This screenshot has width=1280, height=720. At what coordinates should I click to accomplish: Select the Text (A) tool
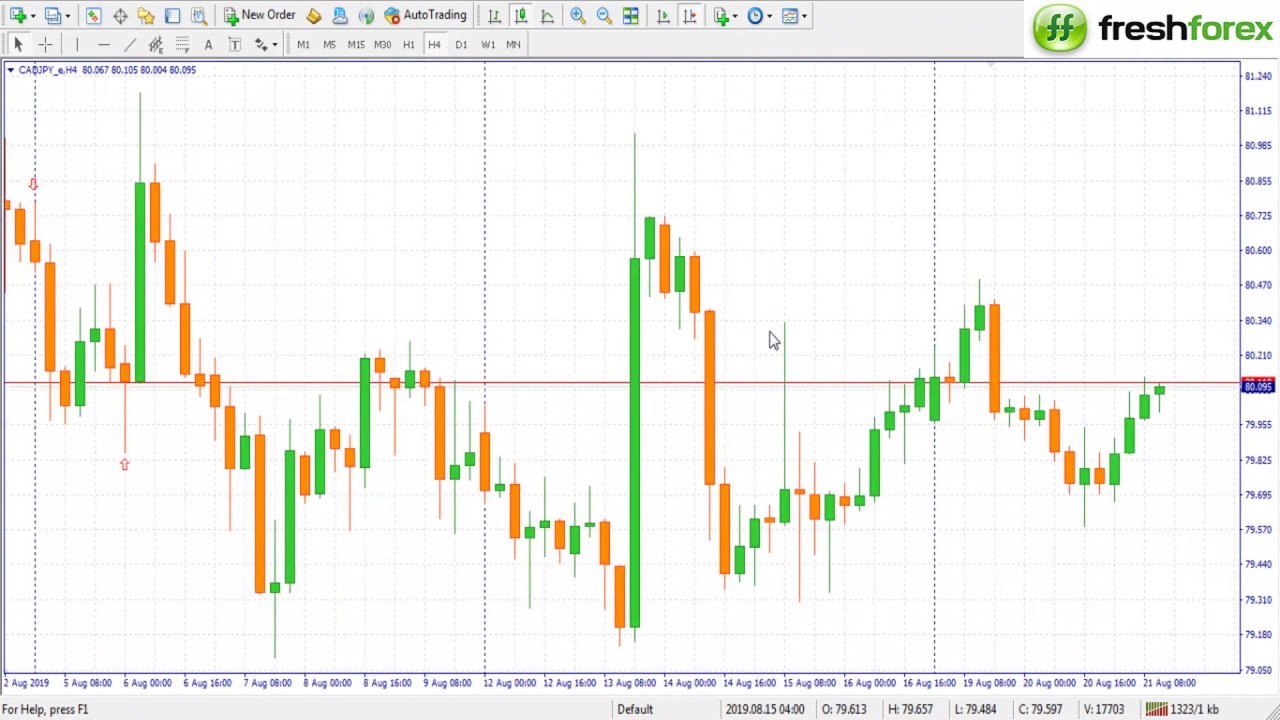[x=208, y=44]
